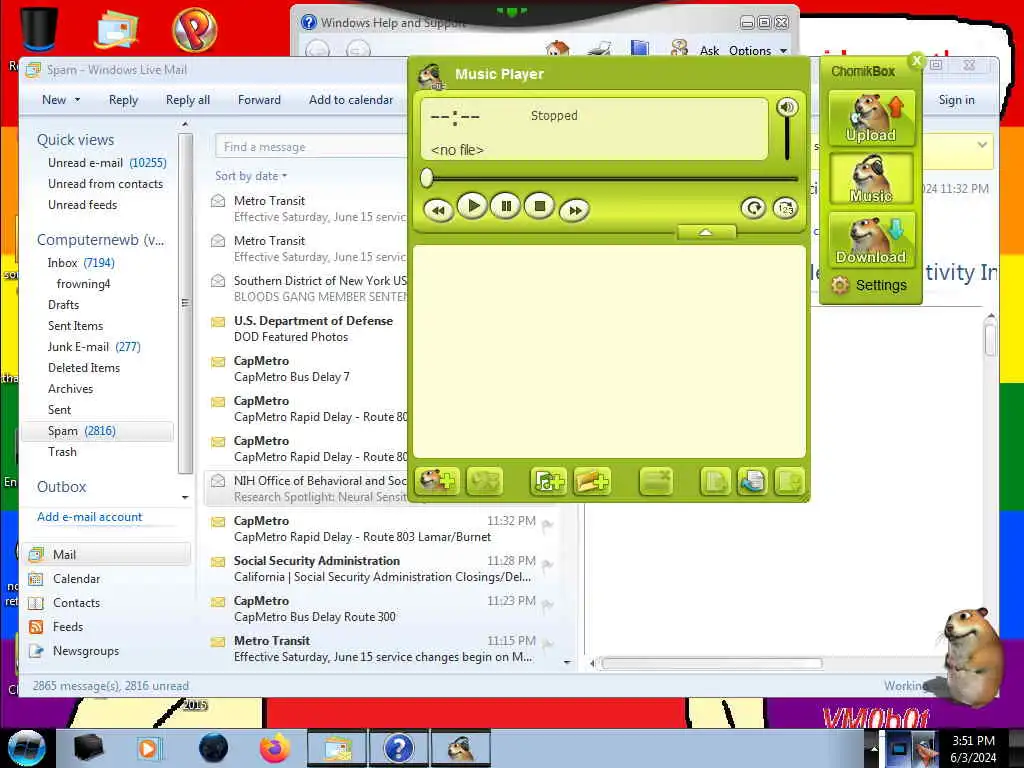Open the CapMetro Bus Delay 7 email

[x=307, y=369]
